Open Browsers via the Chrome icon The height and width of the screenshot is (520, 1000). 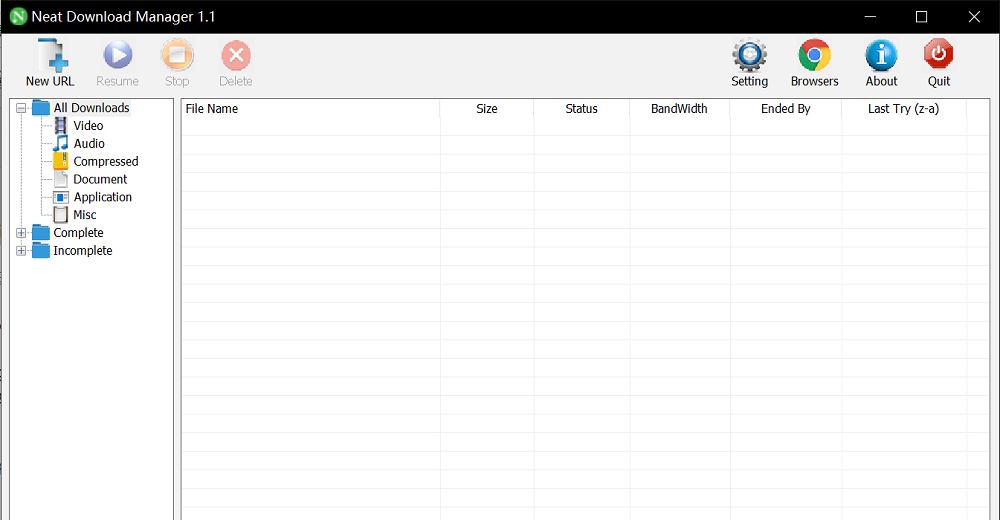(x=814, y=56)
